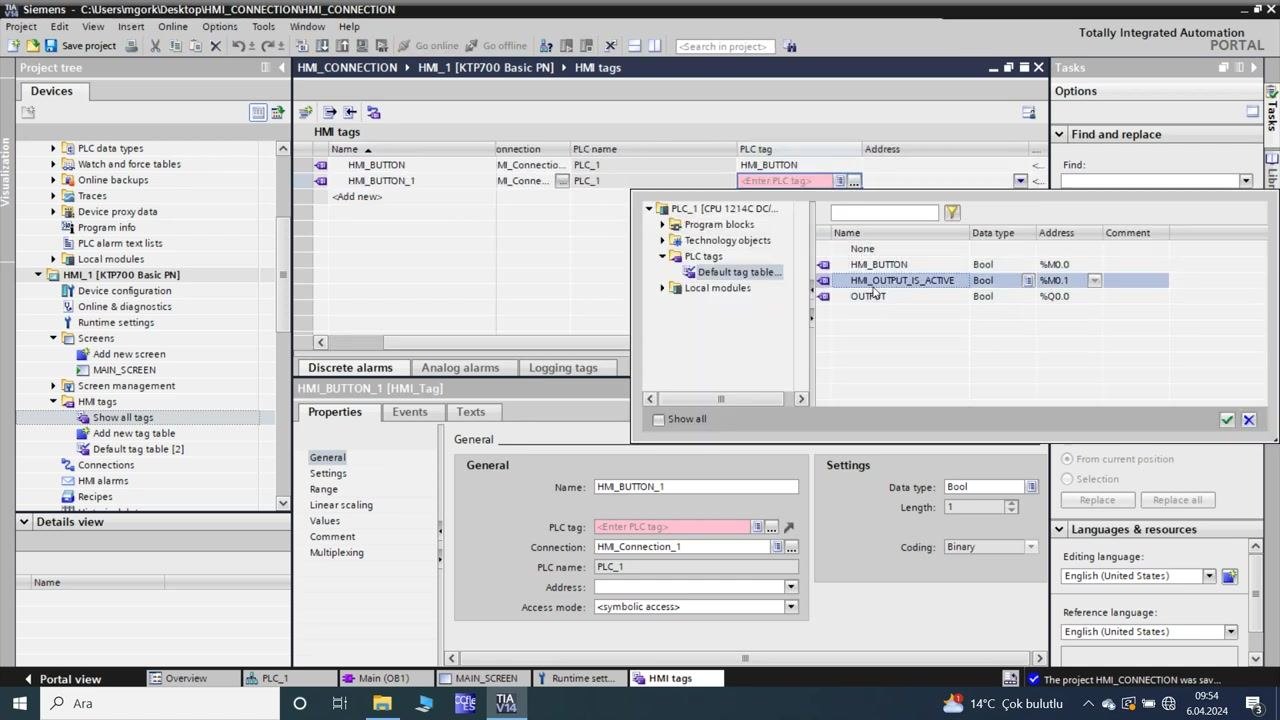Image resolution: width=1280 pixels, height=720 pixels.
Task: Open the Coding Binary dropdown
Action: coord(1031,547)
